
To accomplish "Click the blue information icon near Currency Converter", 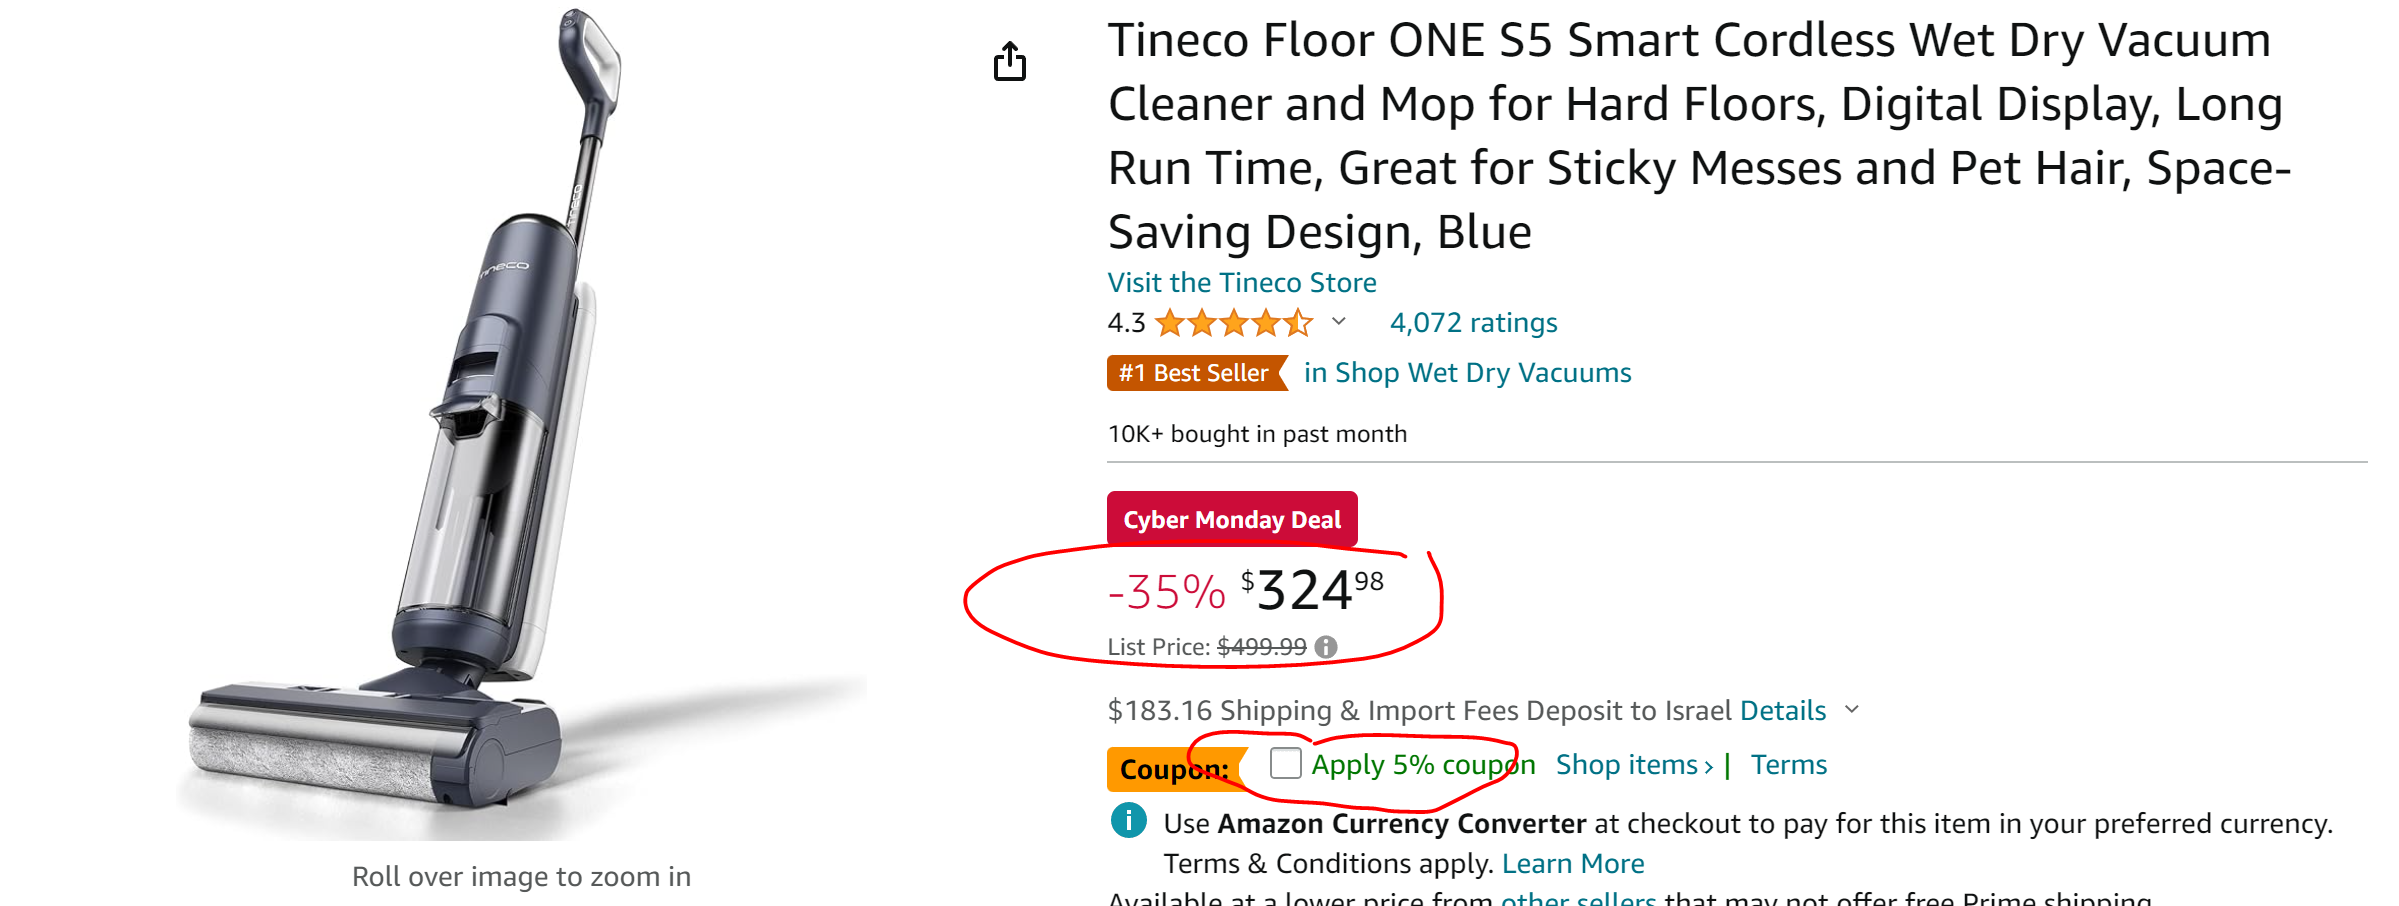I will pos(1129,821).
